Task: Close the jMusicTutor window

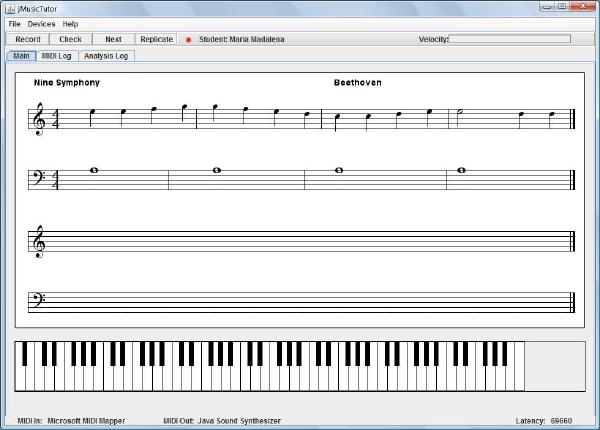Action: 582,6
